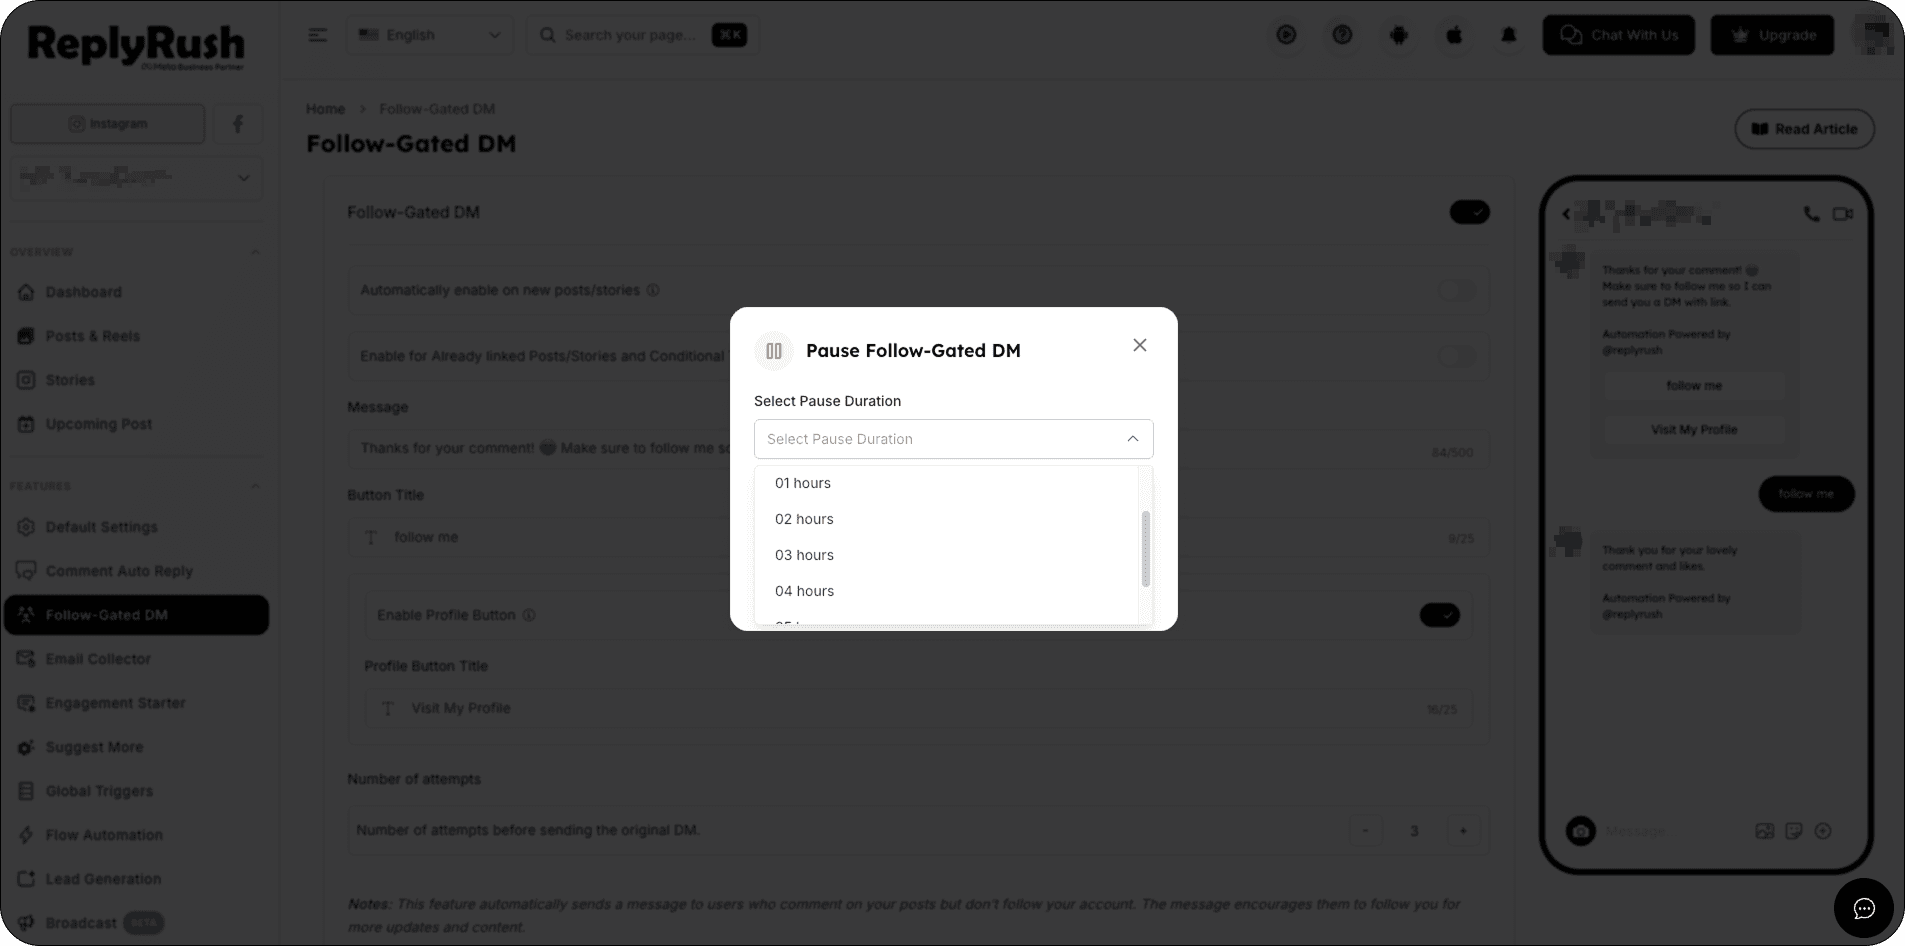Click the dropdown list scrollbar
Viewport: 1905px width, 946px height.
[x=1145, y=549]
